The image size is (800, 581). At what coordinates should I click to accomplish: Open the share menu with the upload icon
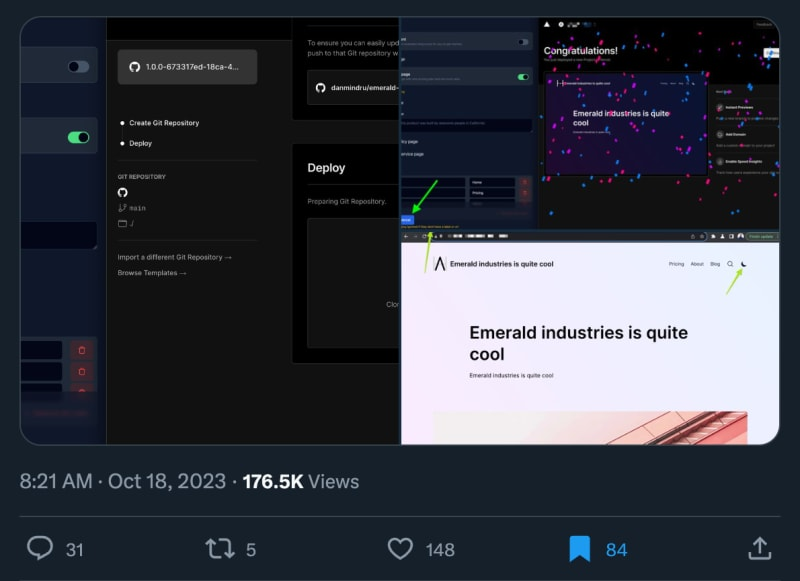tap(760, 548)
